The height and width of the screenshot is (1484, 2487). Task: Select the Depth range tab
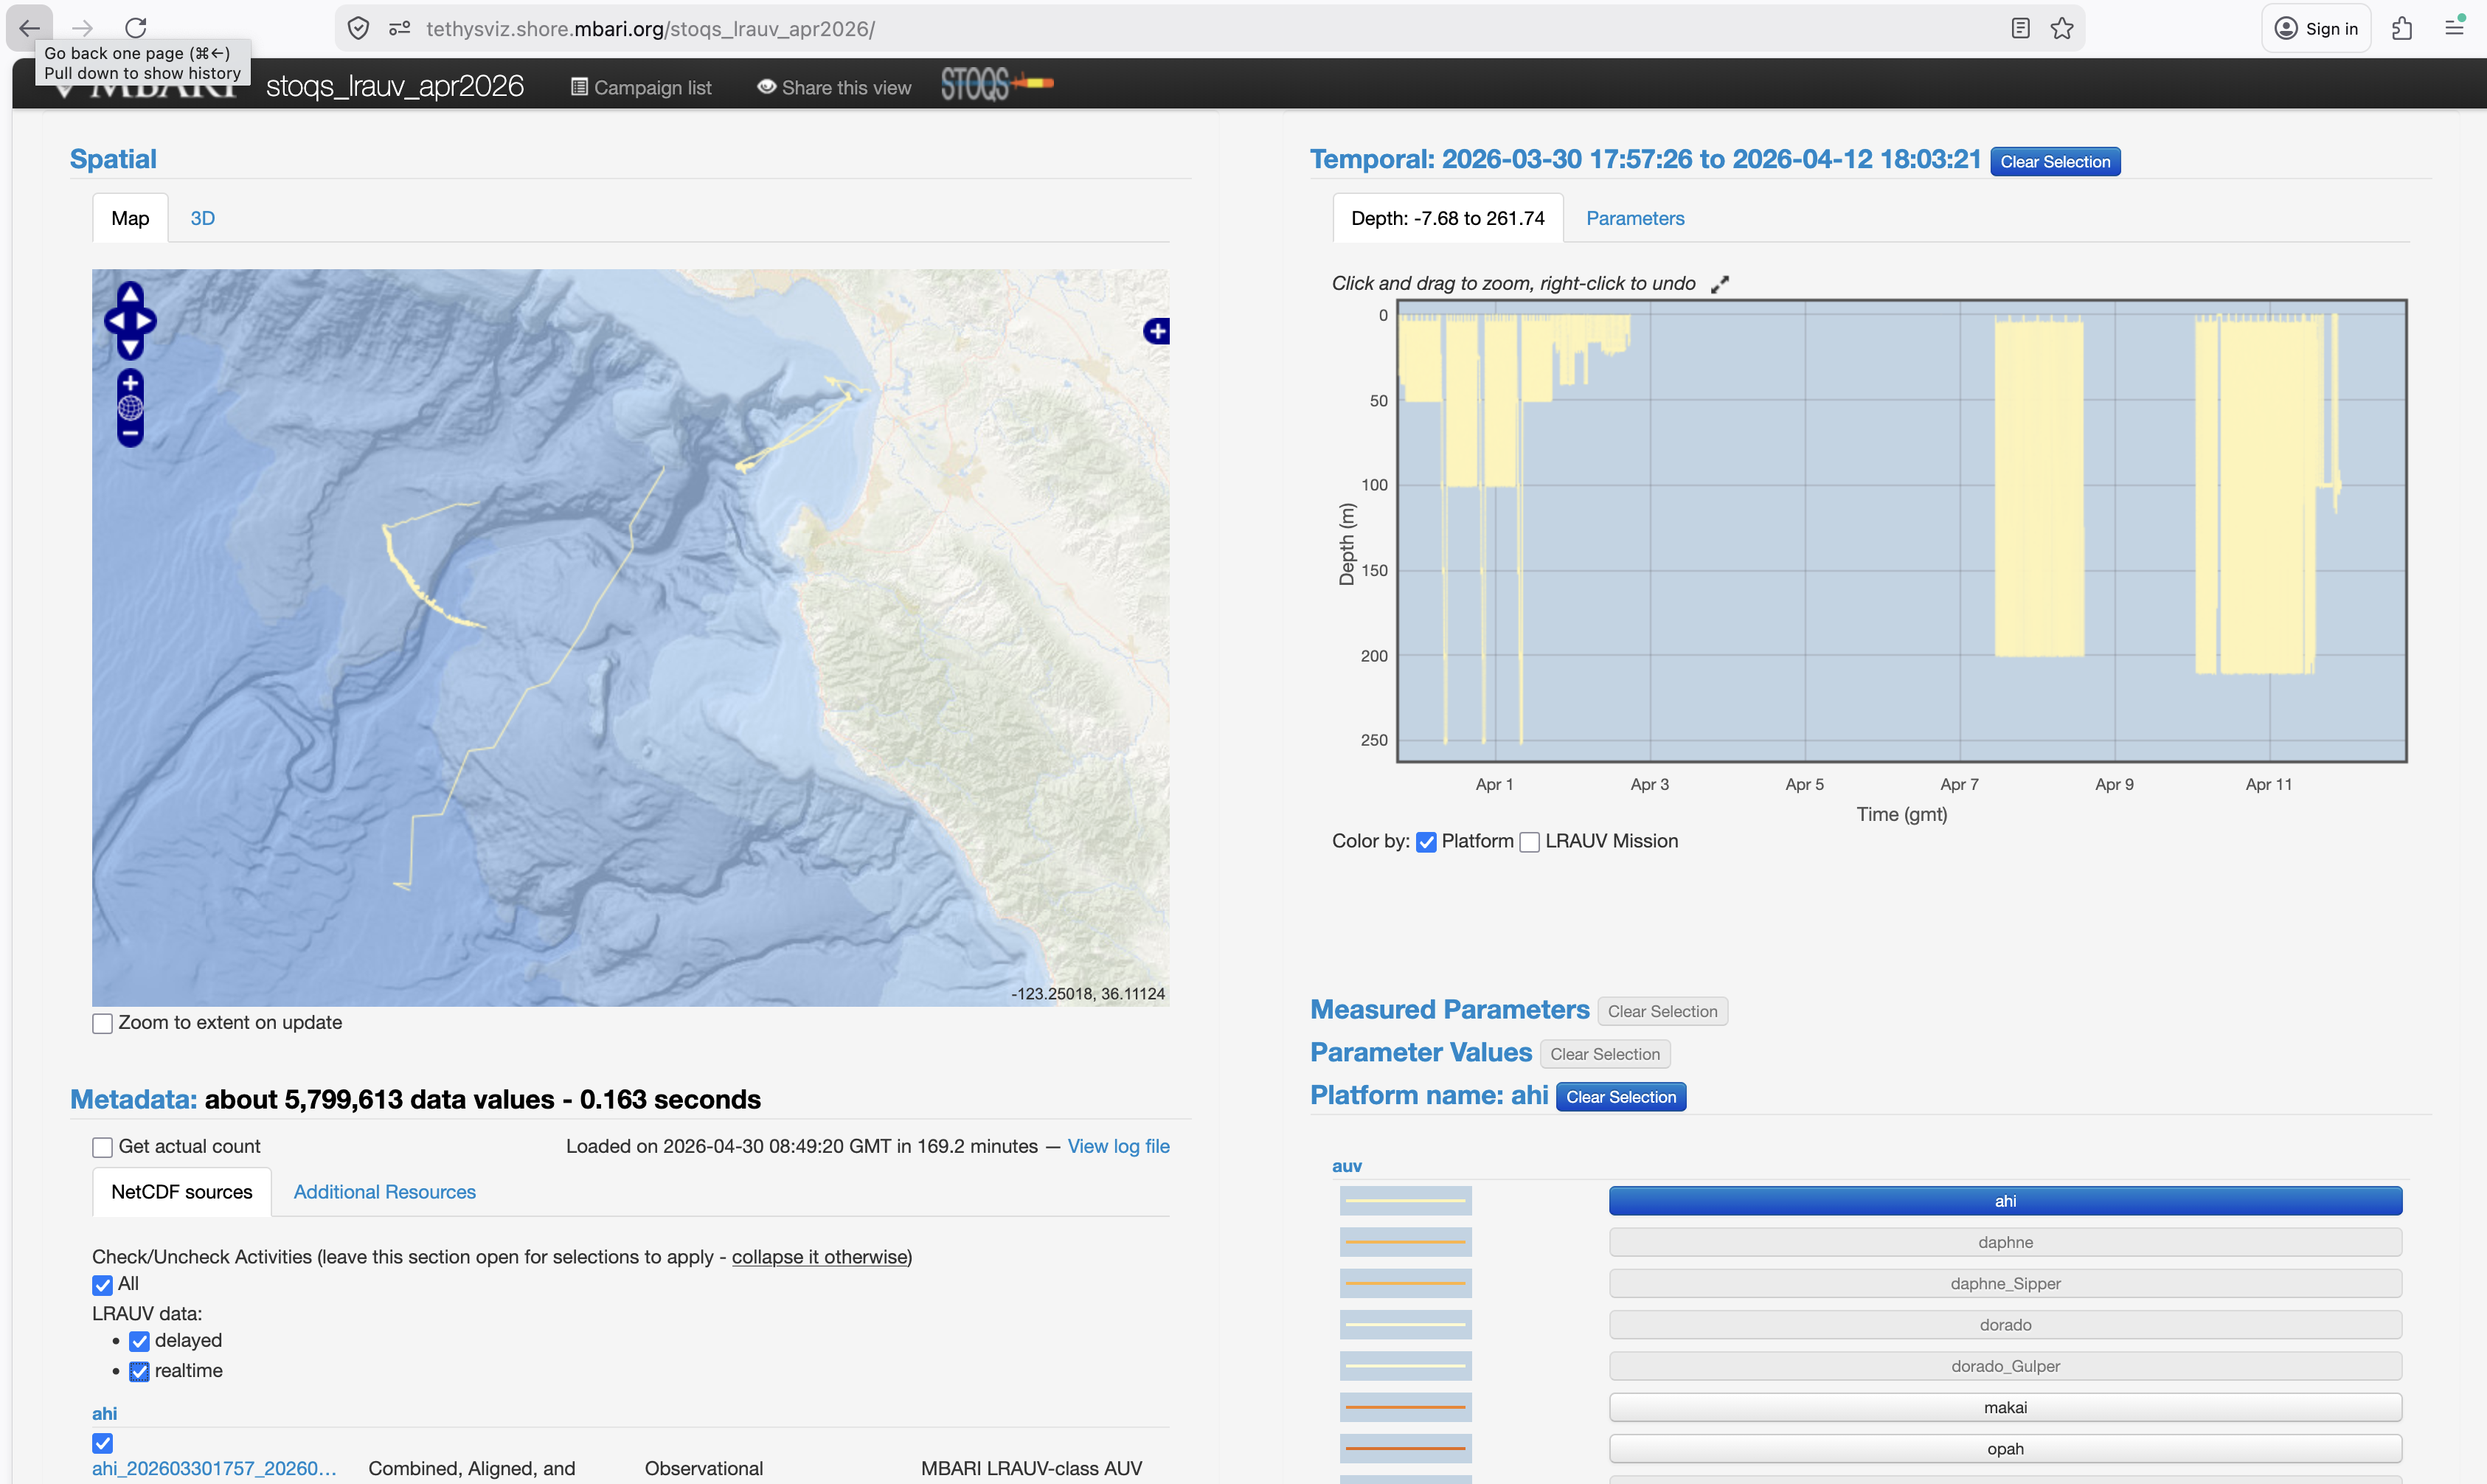[x=1448, y=218]
